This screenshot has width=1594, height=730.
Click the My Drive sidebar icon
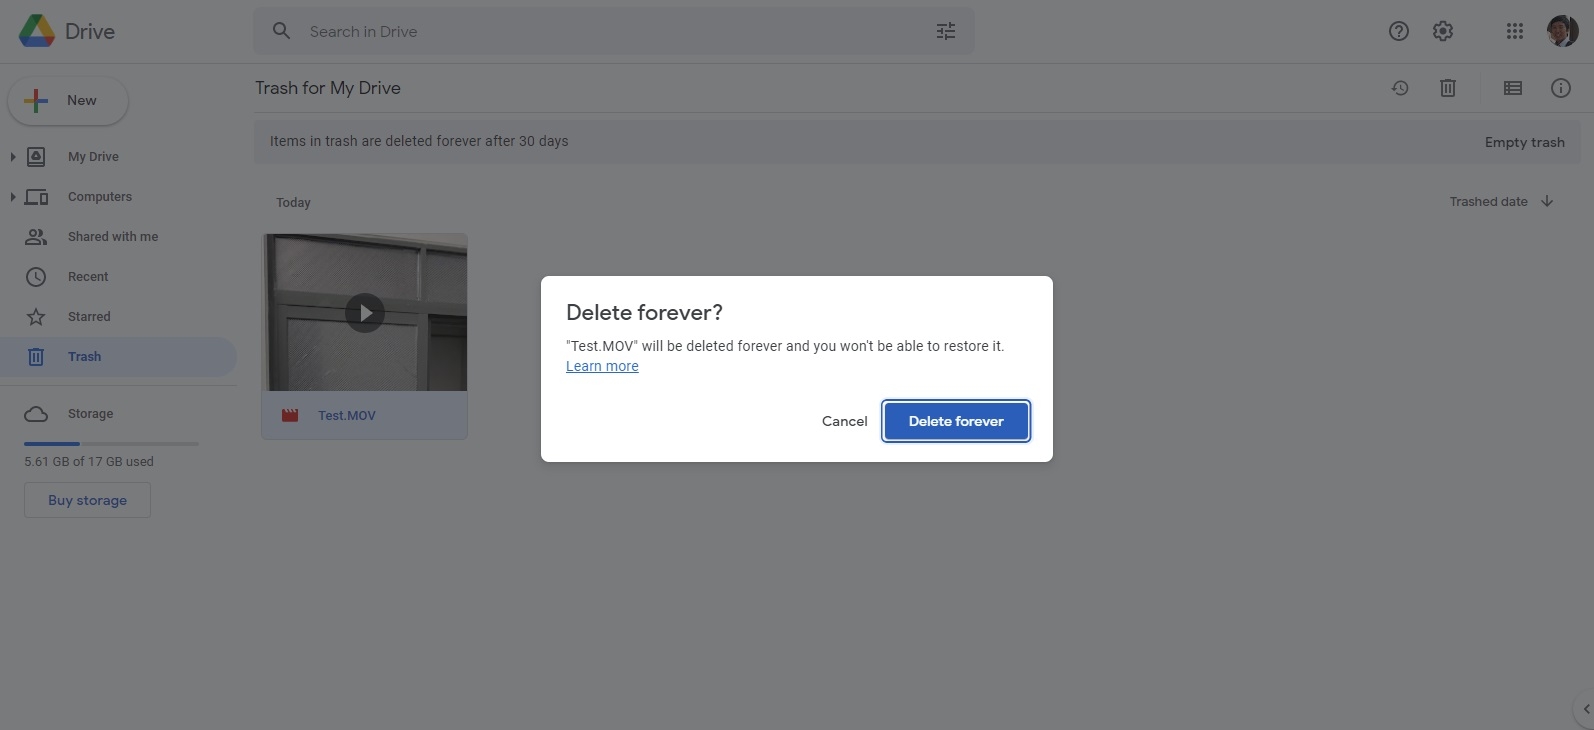click(36, 156)
